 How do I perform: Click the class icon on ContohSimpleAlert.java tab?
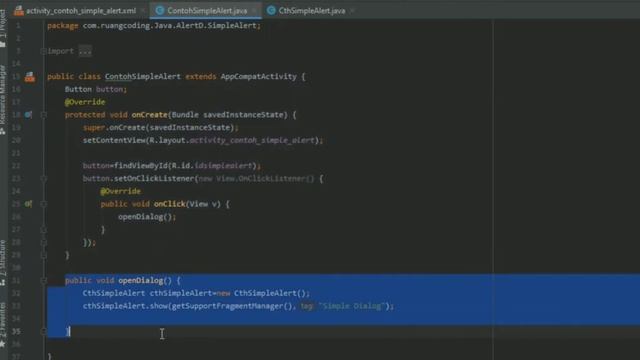pos(160,11)
